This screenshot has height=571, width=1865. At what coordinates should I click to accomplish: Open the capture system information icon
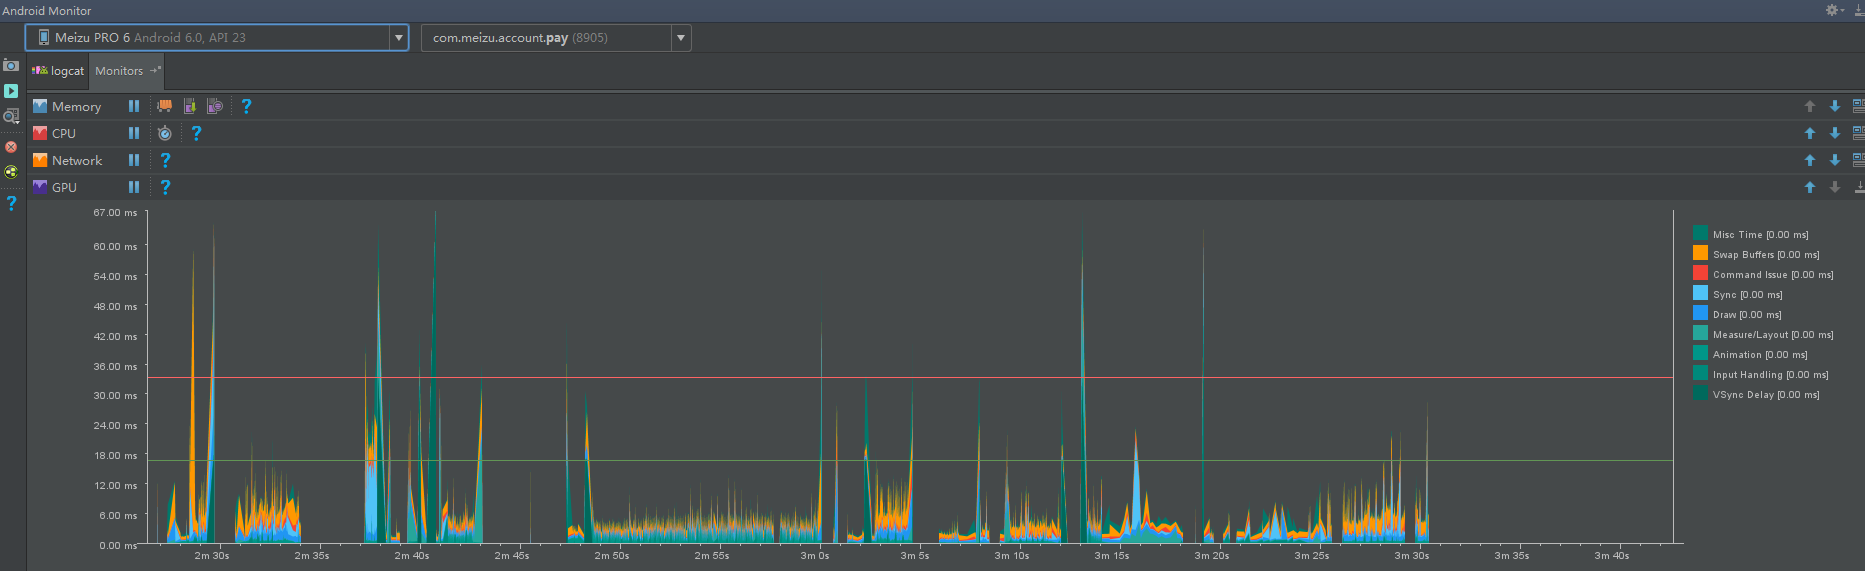click(11, 117)
